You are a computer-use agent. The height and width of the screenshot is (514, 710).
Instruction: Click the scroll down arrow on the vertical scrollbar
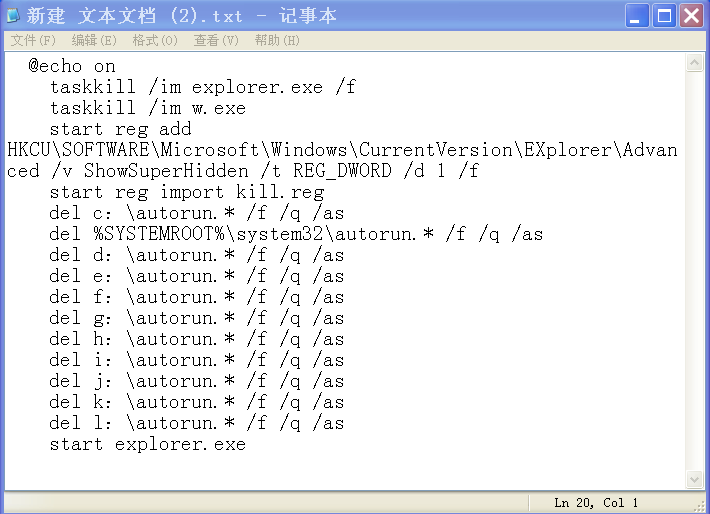[695, 480]
